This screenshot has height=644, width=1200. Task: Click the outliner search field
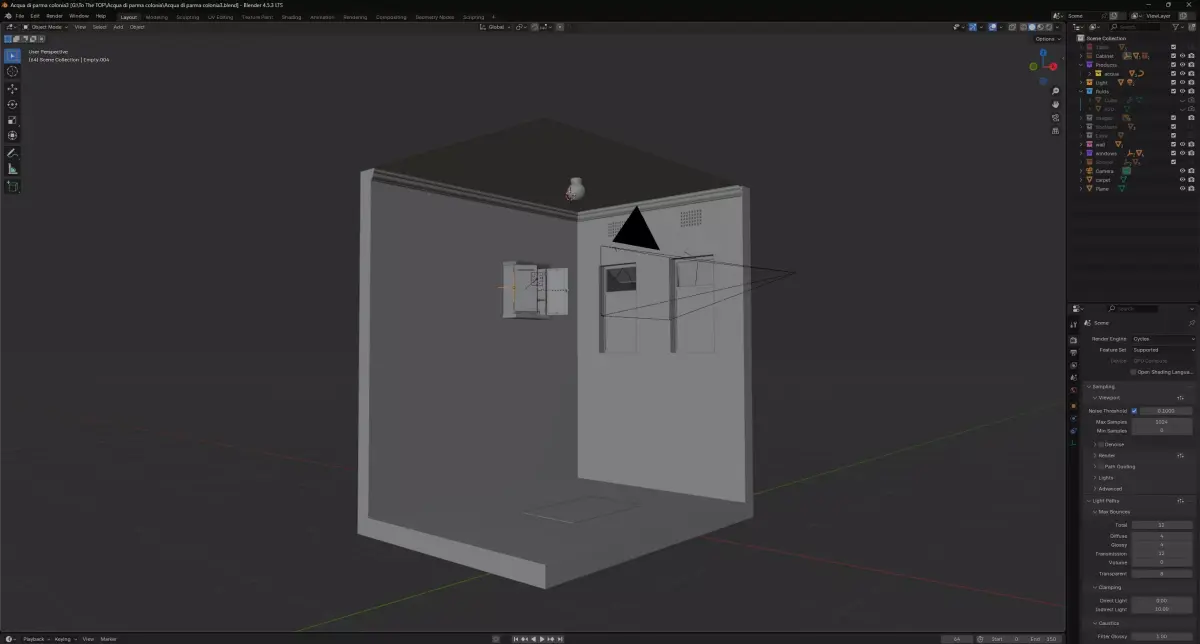tap(1135, 27)
